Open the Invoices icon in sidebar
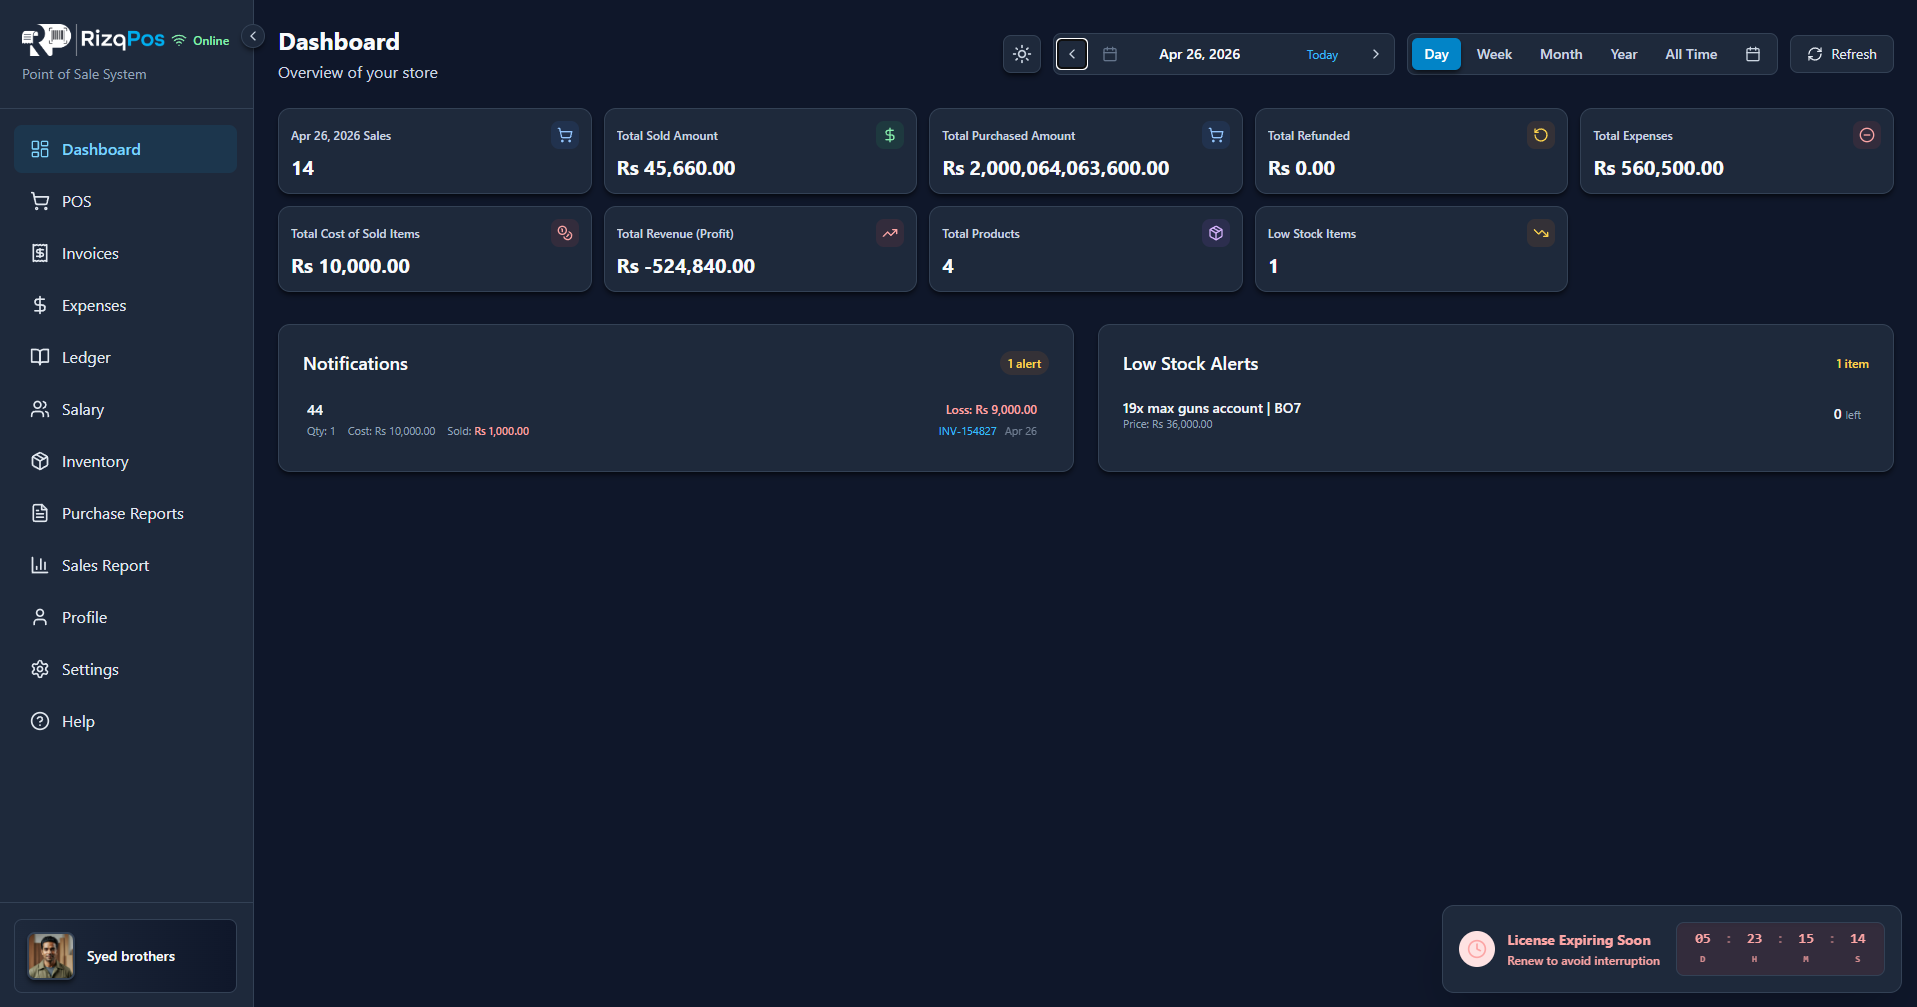Image resolution: width=1917 pixels, height=1007 pixels. [x=40, y=253]
